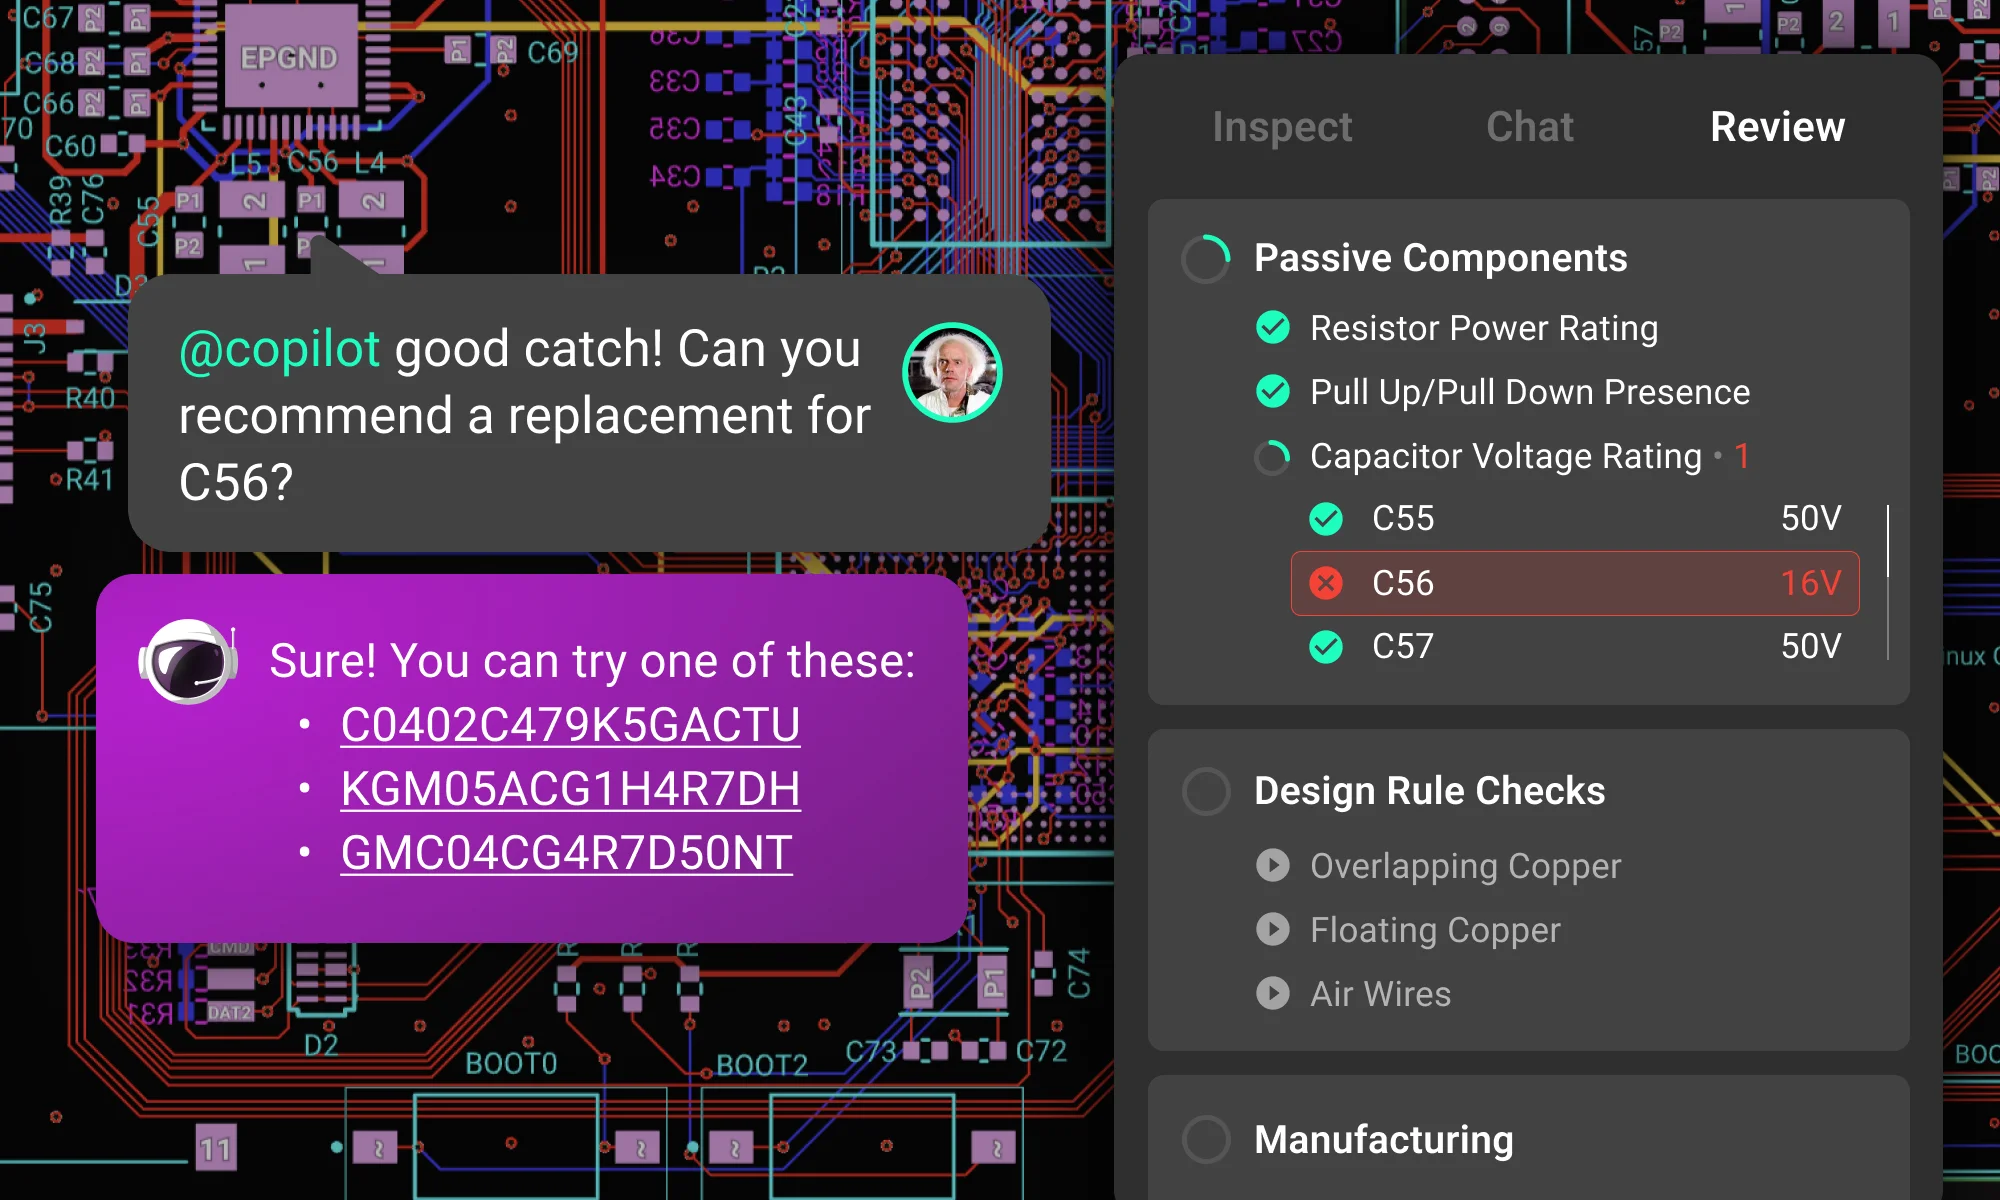
Task: Click the circle icon beside Design Rule Checks
Action: point(1205,791)
